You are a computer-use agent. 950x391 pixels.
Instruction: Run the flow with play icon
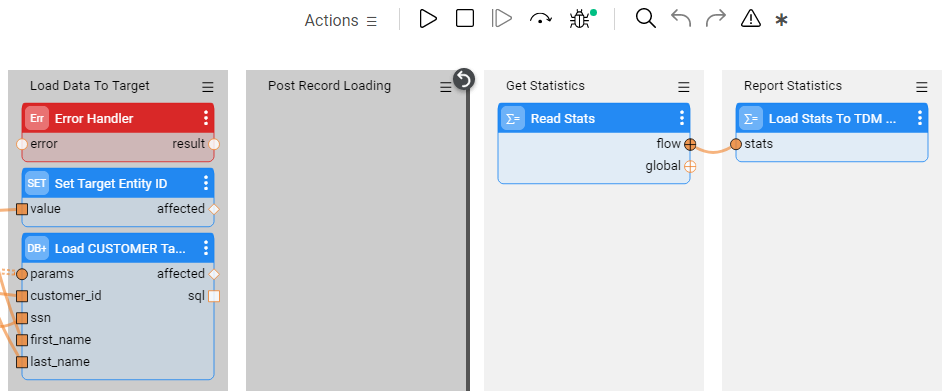pos(428,19)
